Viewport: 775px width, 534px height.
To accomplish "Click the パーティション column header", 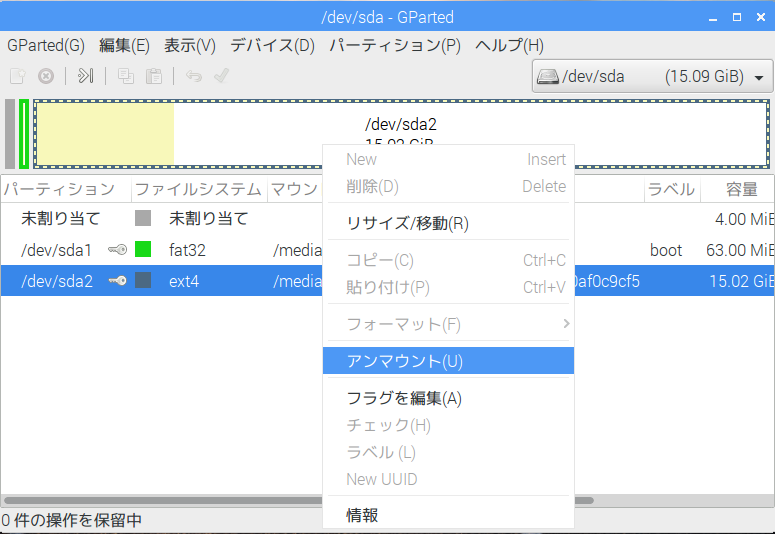I will coord(66,189).
